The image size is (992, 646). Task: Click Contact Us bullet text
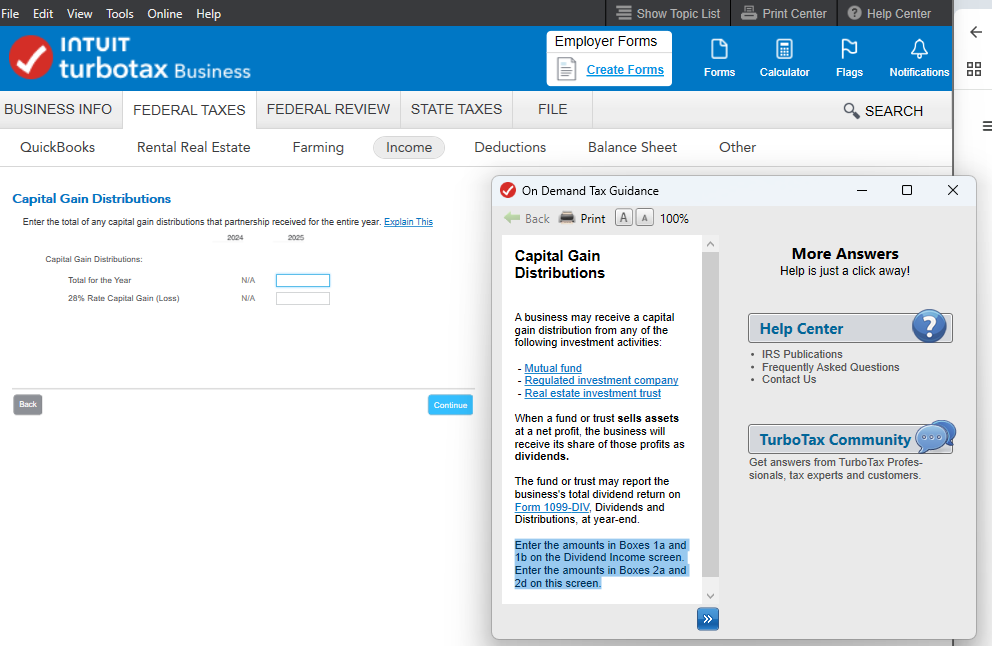tap(789, 379)
